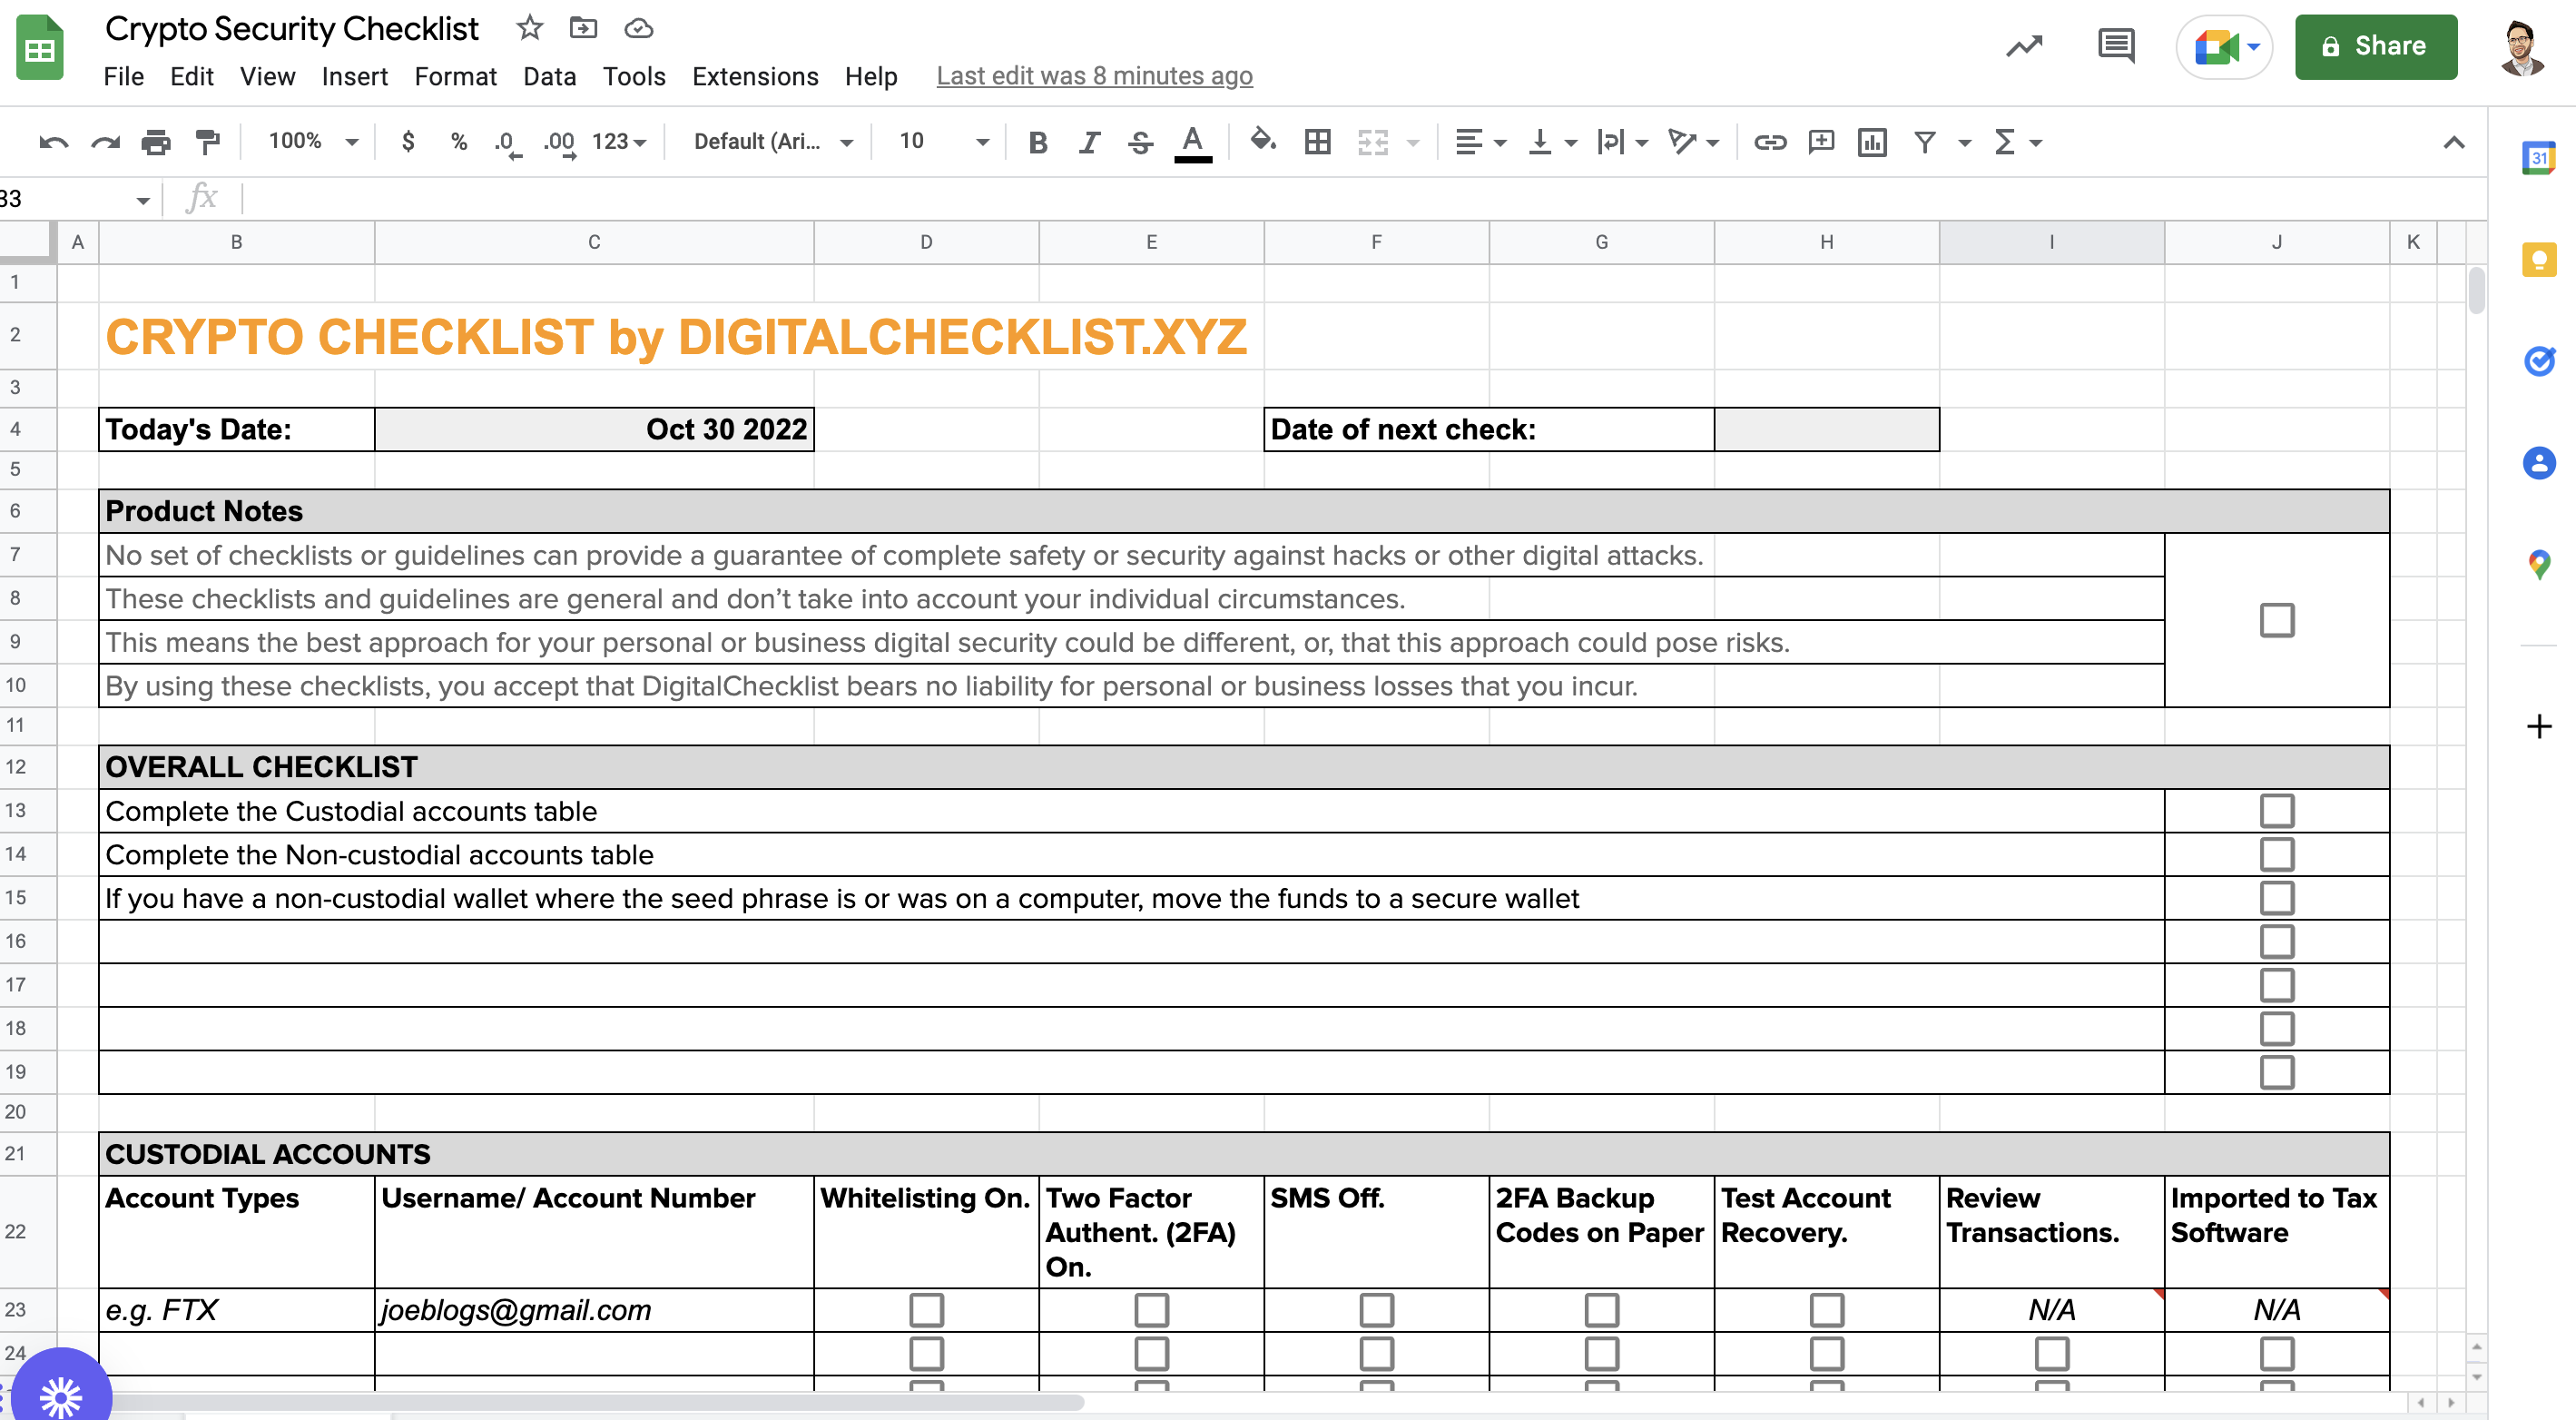Open fill color picker

(x=1263, y=141)
